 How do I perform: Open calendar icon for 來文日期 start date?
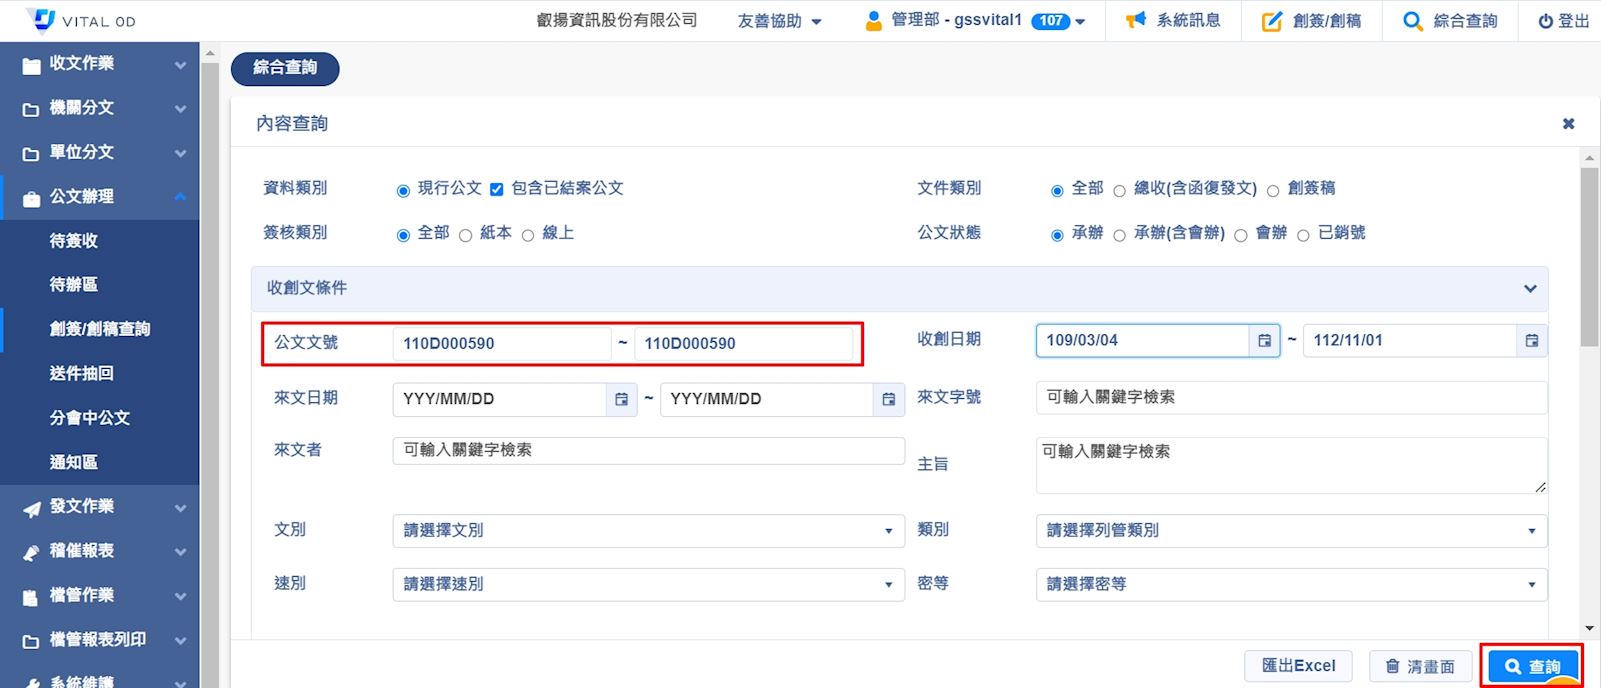click(621, 399)
